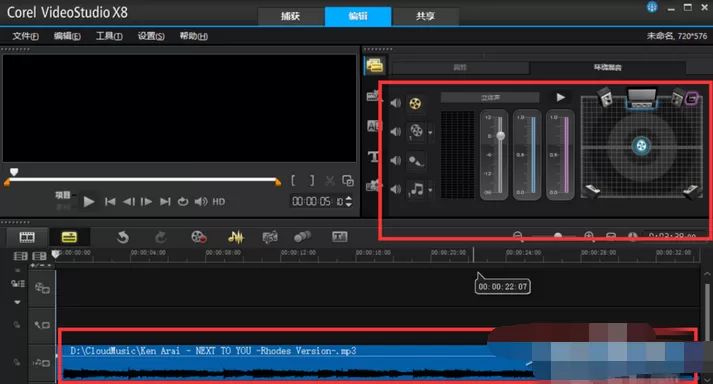713x384 pixels.
Task: Open the record/capture option
Action: coord(199,237)
